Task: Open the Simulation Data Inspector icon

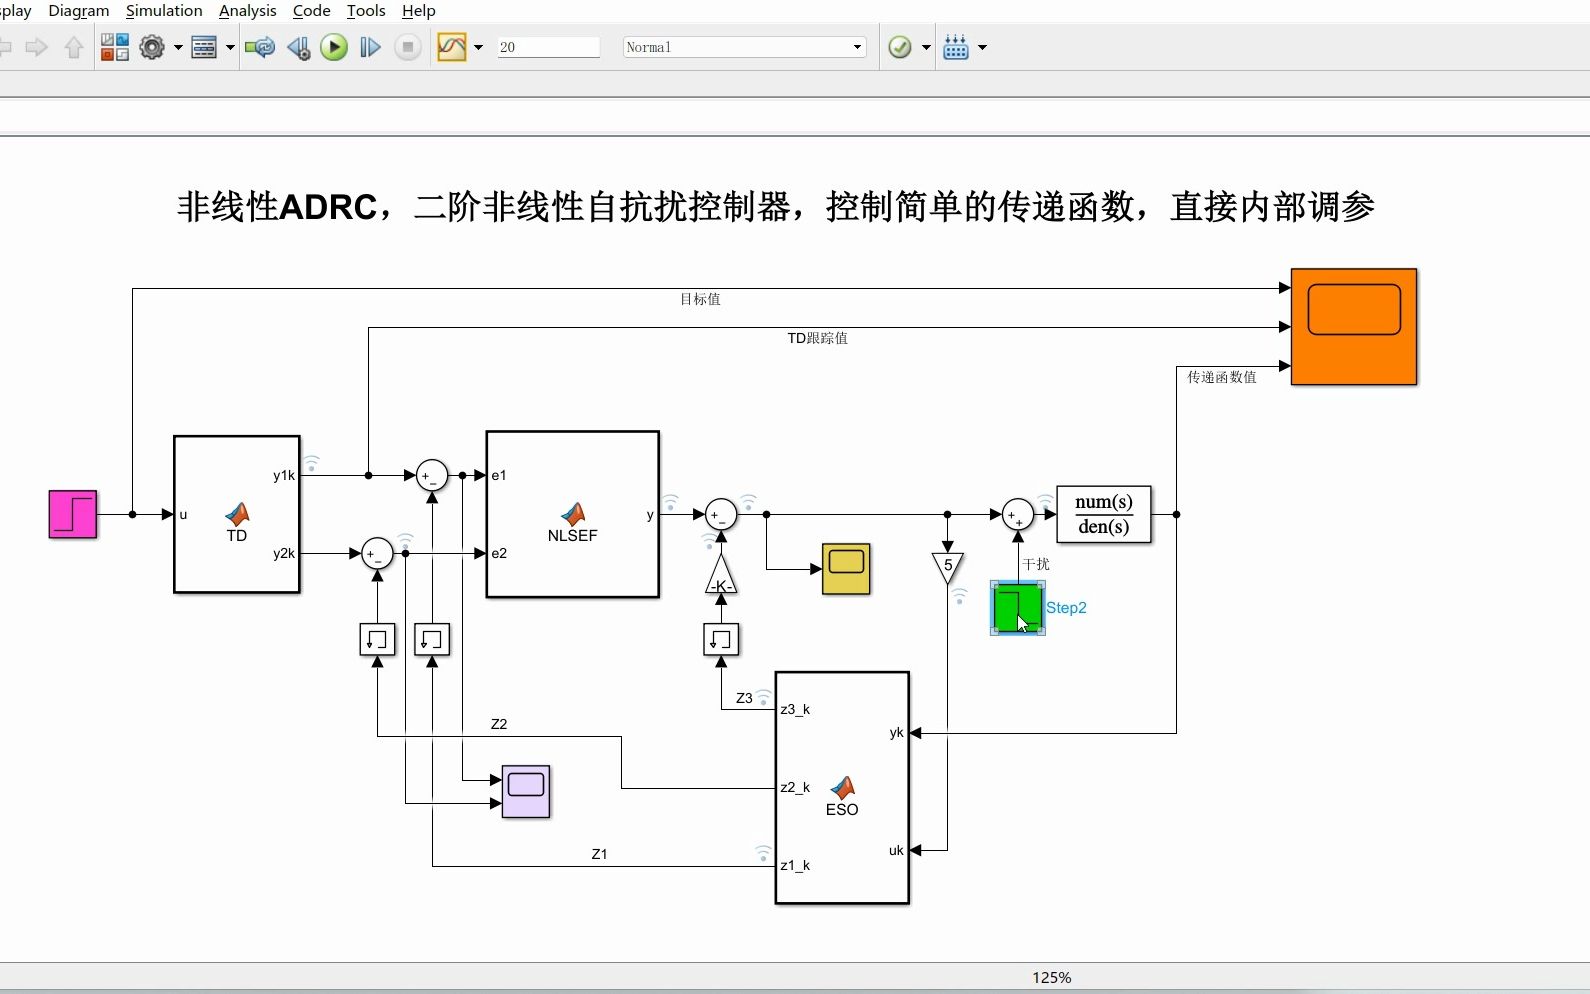Action: click(x=452, y=47)
